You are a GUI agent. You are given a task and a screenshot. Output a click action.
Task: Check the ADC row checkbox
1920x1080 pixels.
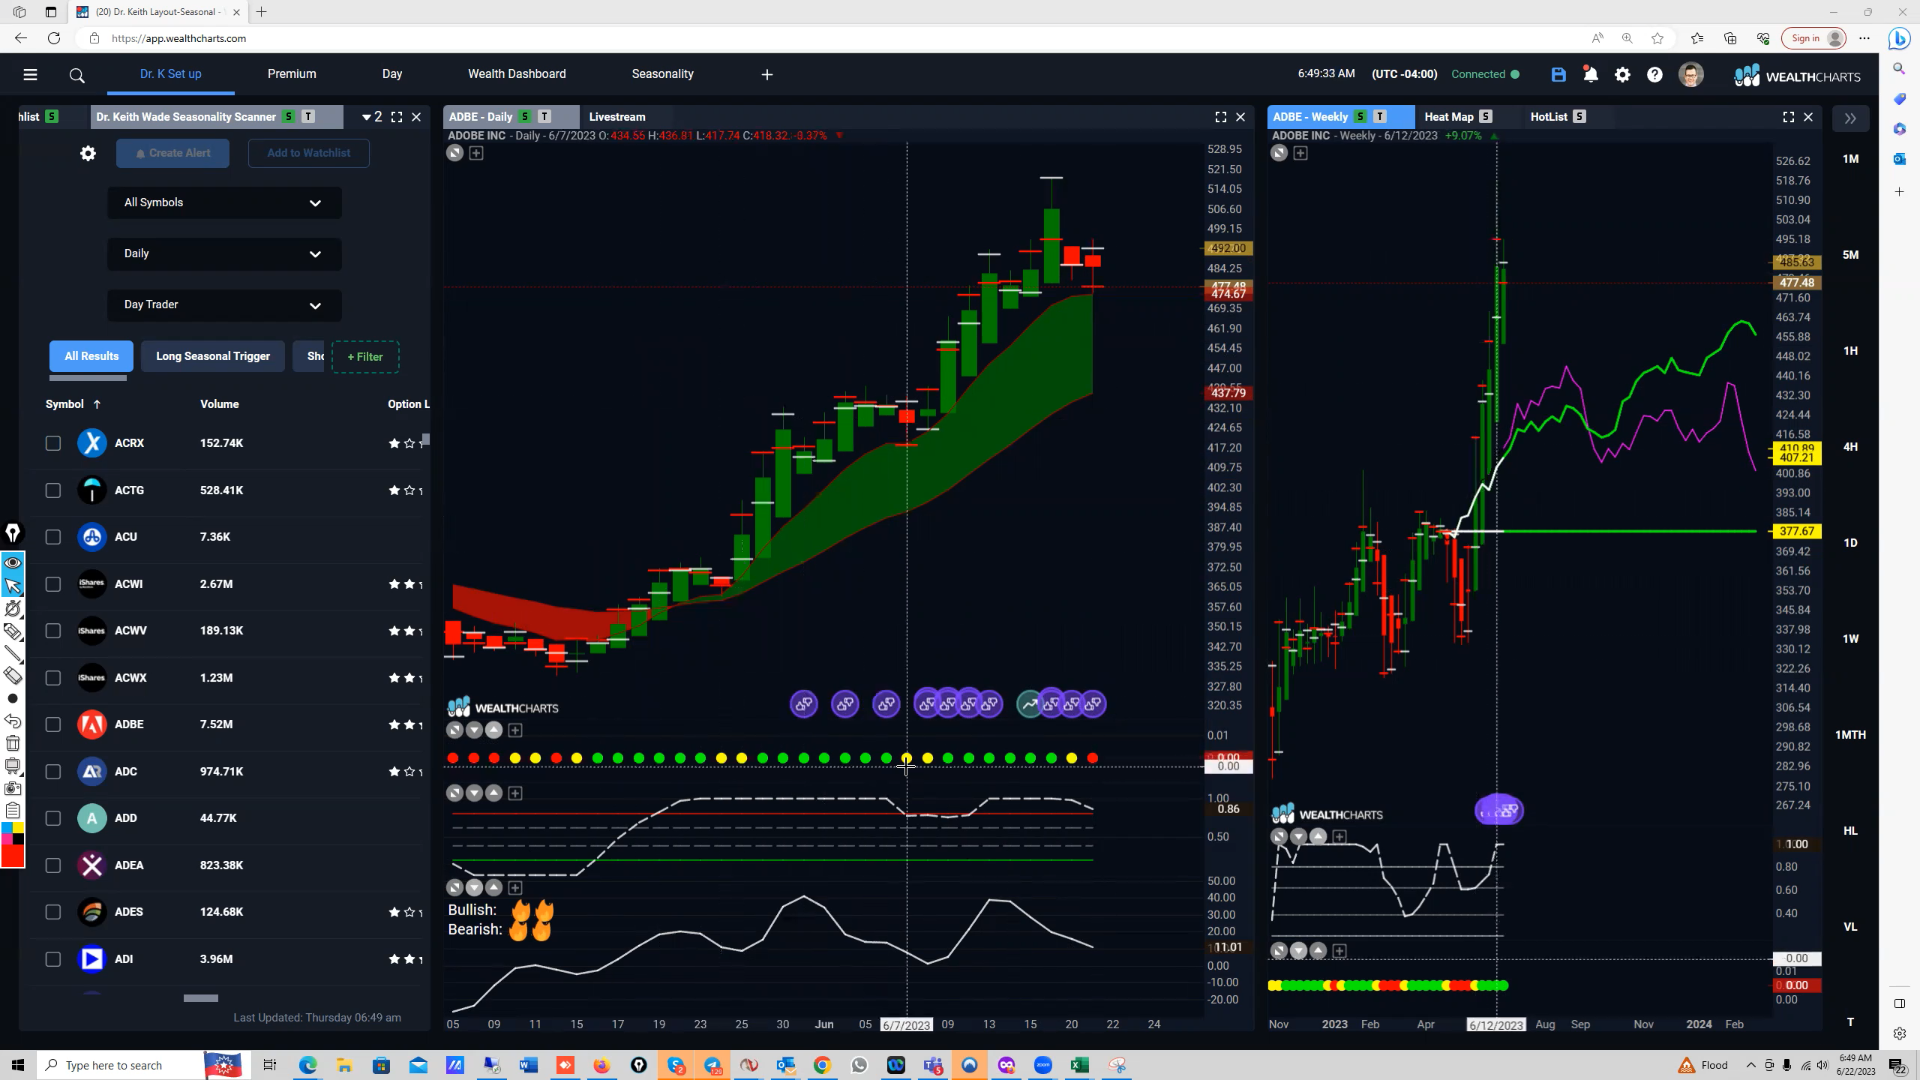[53, 771]
